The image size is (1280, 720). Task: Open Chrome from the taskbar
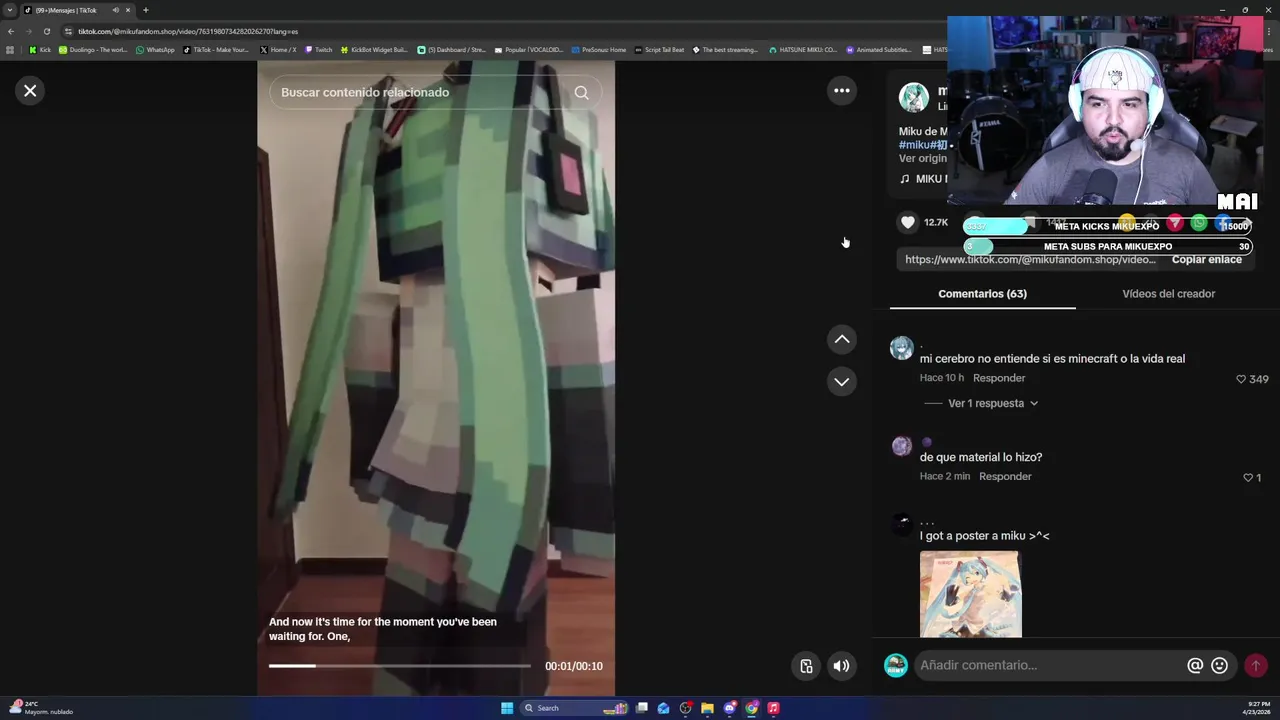[x=752, y=708]
